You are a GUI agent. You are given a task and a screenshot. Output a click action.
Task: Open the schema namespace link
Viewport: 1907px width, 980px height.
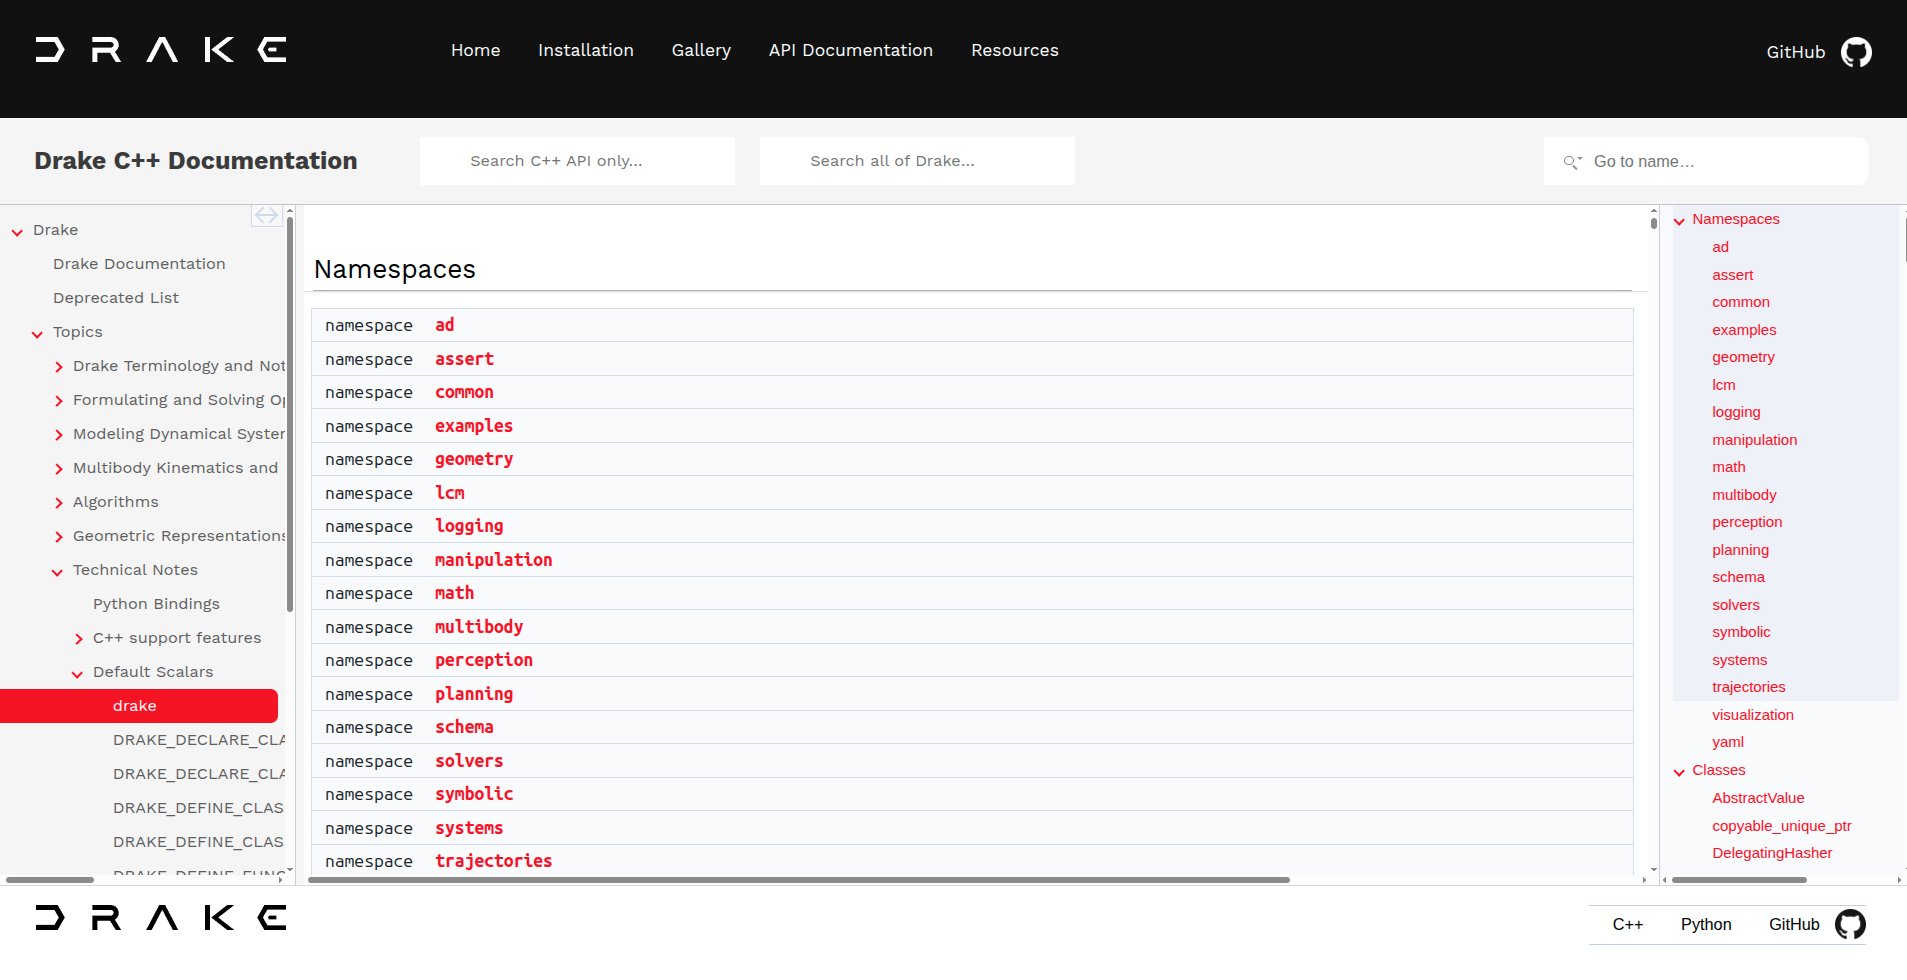coord(464,727)
